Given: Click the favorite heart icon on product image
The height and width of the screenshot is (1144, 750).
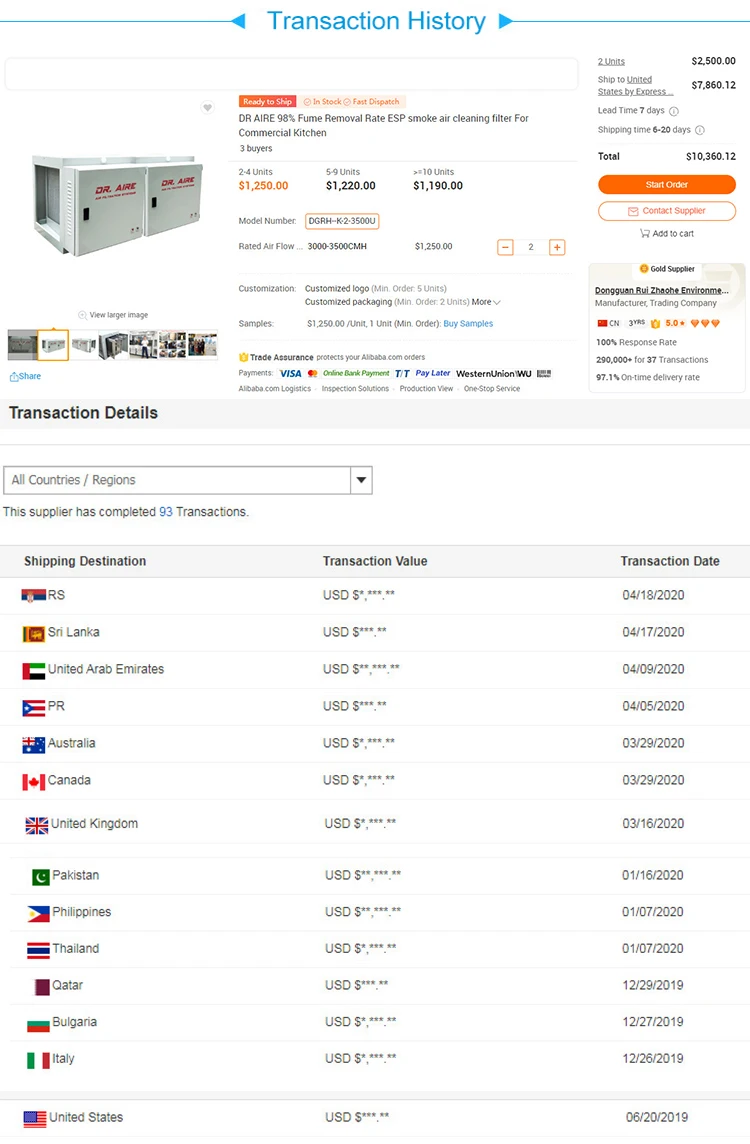Looking at the screenshot, I should coord(207,107).
